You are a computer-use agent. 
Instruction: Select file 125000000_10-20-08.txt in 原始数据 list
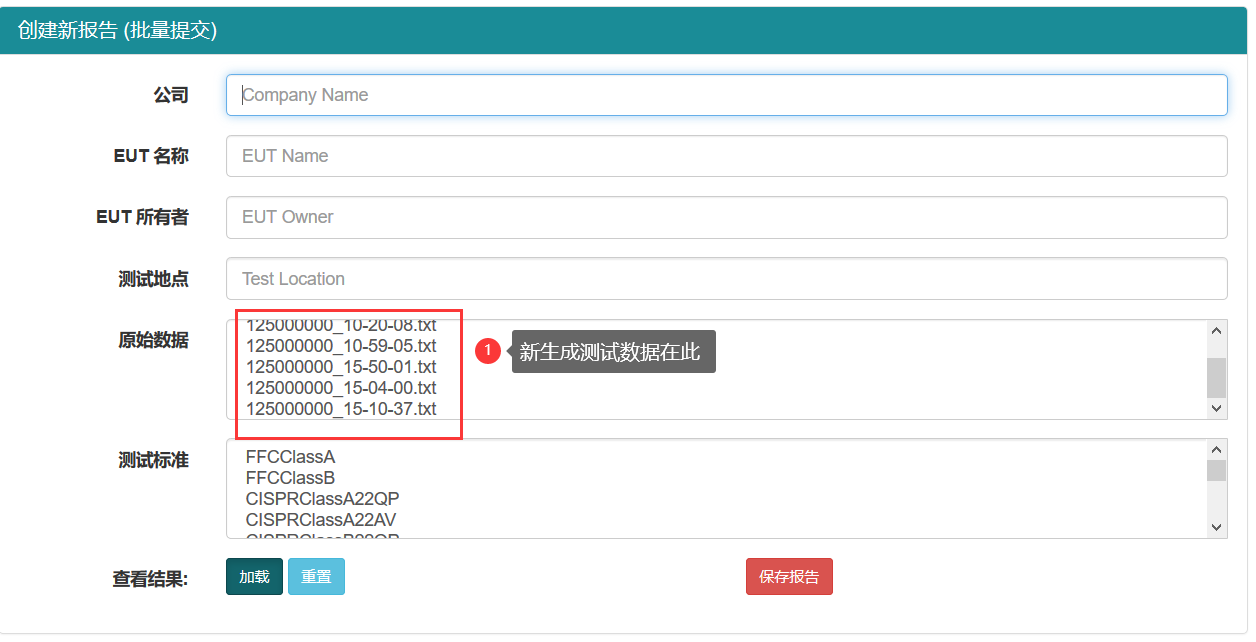340,325
